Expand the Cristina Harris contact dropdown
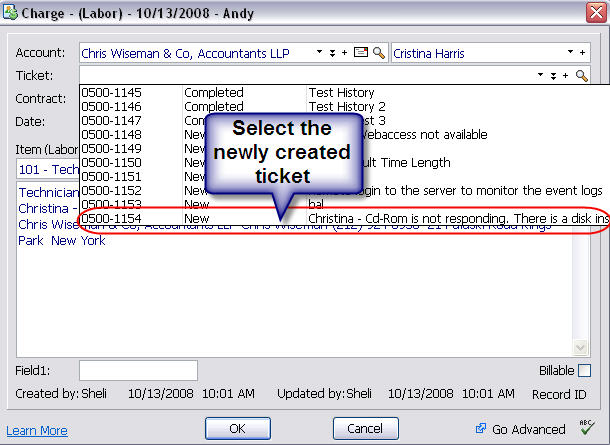 coord(571,52)
